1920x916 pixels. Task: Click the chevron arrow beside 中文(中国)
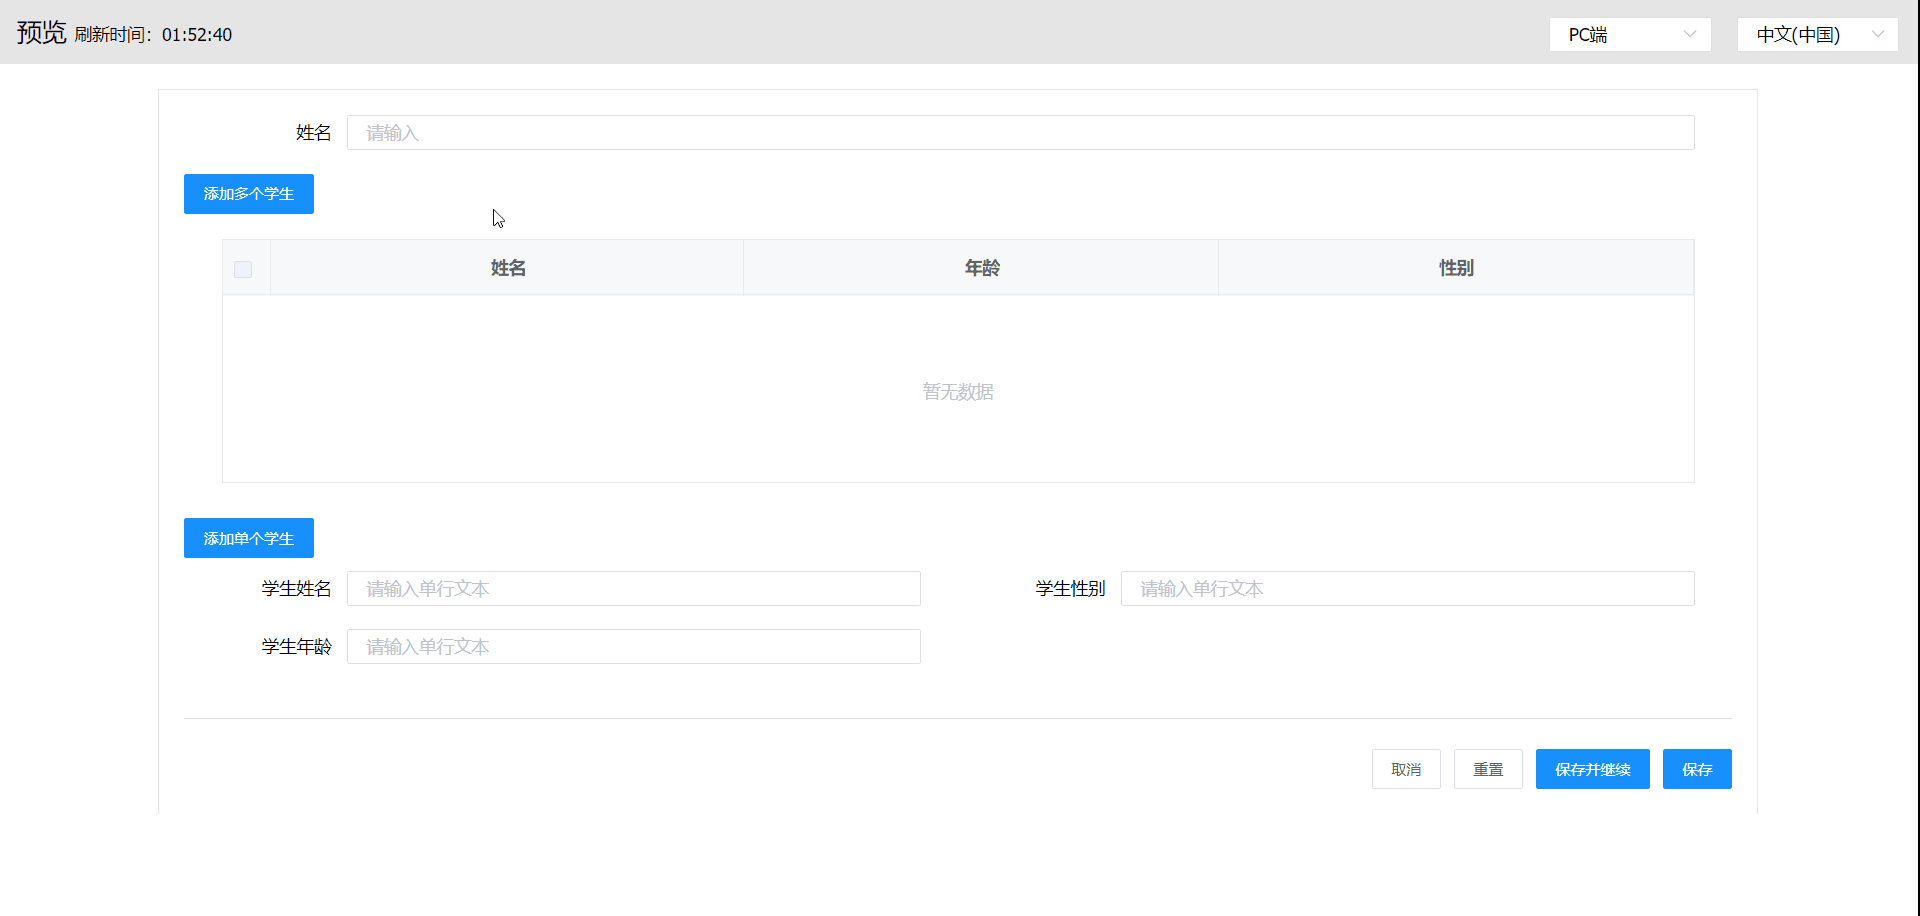[1877, 35]
